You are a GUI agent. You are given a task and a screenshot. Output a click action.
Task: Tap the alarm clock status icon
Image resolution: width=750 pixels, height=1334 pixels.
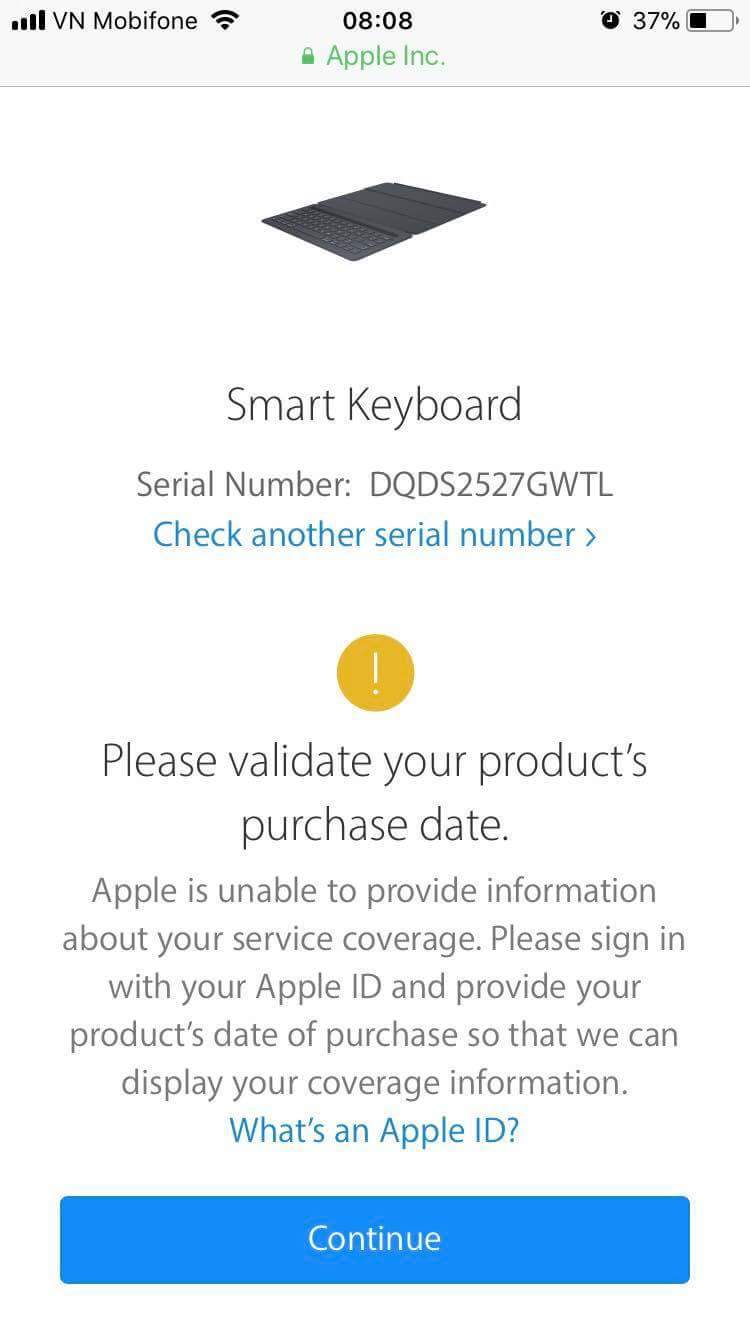pyautogui.click(x=610, y=20)
